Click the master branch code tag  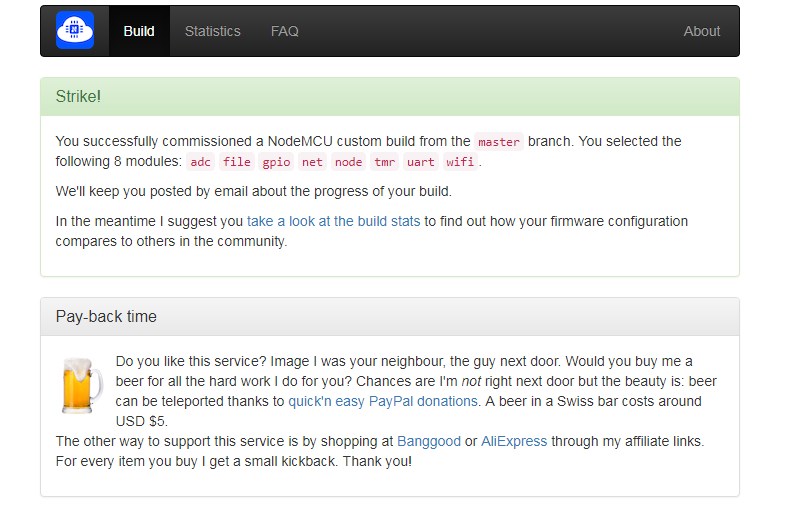(499, 142)
